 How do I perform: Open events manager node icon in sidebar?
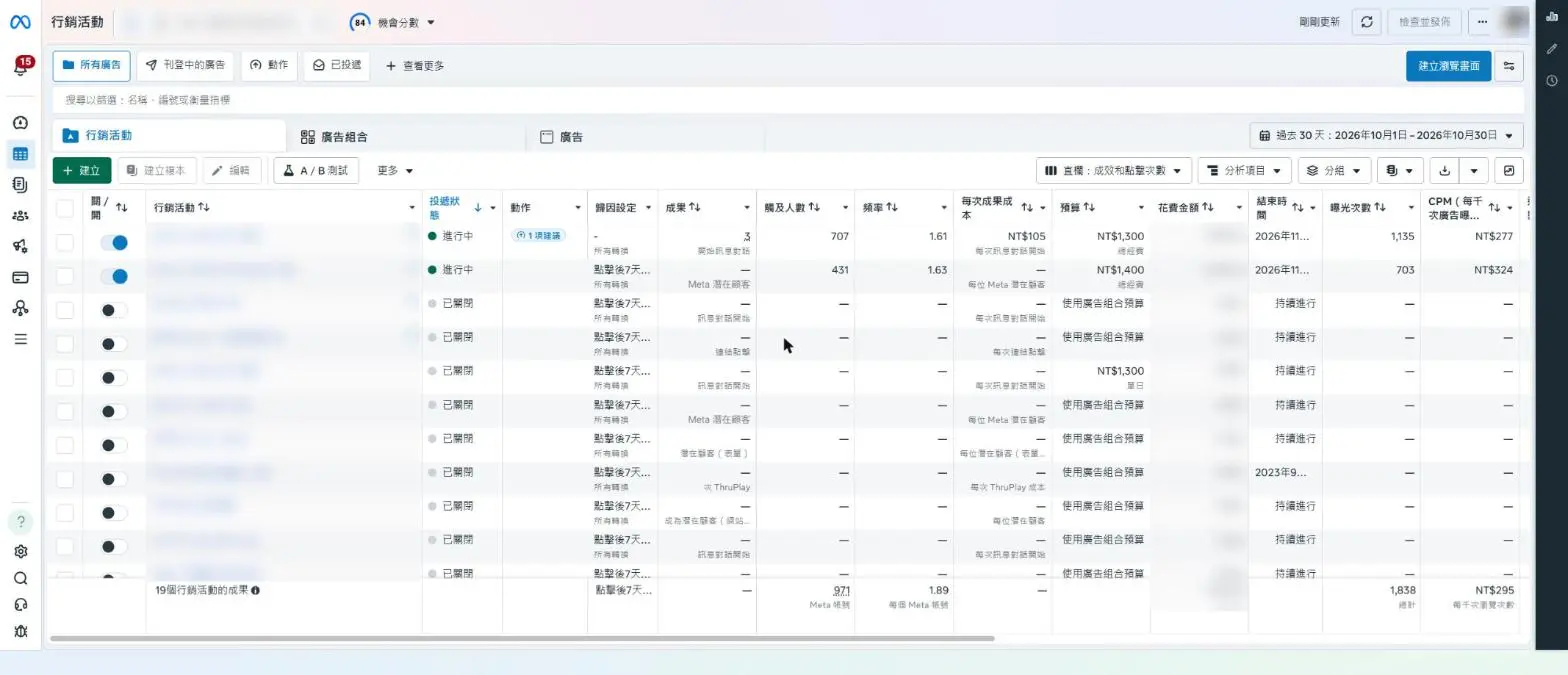click(20, 308)
